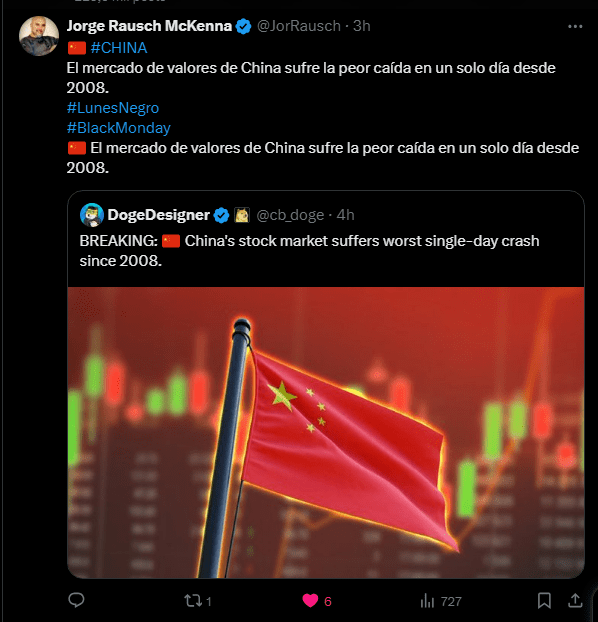Repost this tweet with the retweet icon
The width and height of the screenshot is (598, 622).
tap(193, 601)
